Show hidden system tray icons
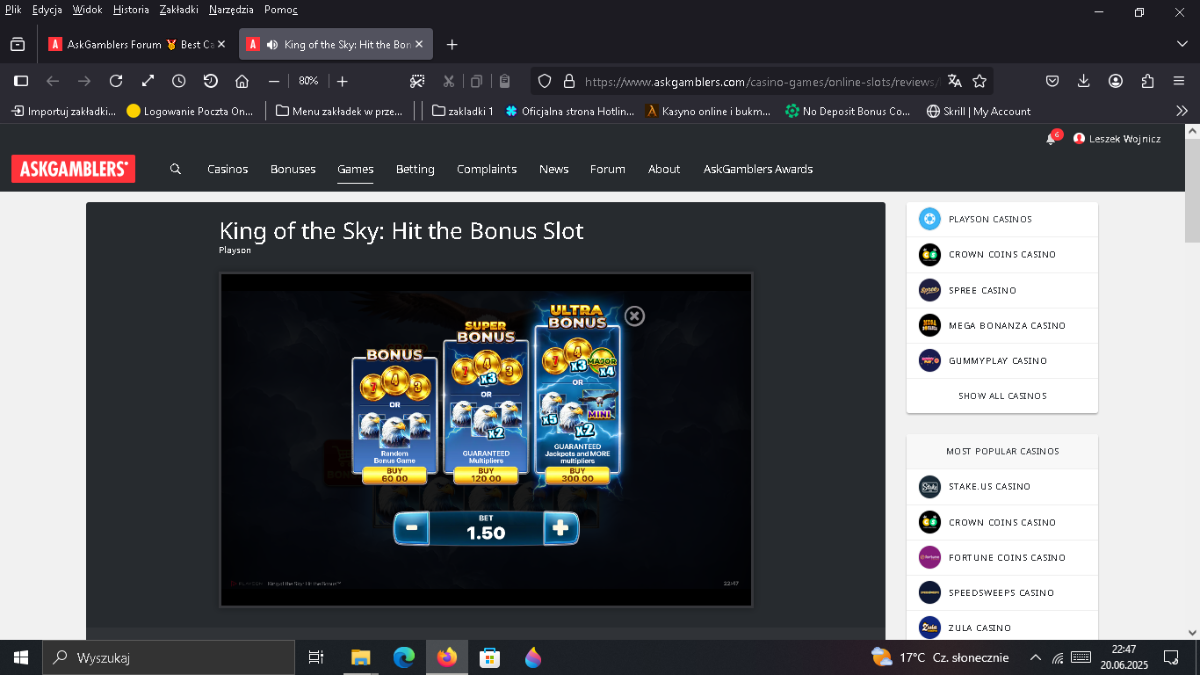This screenshot has width=1200, height=675. [1035, 658]
